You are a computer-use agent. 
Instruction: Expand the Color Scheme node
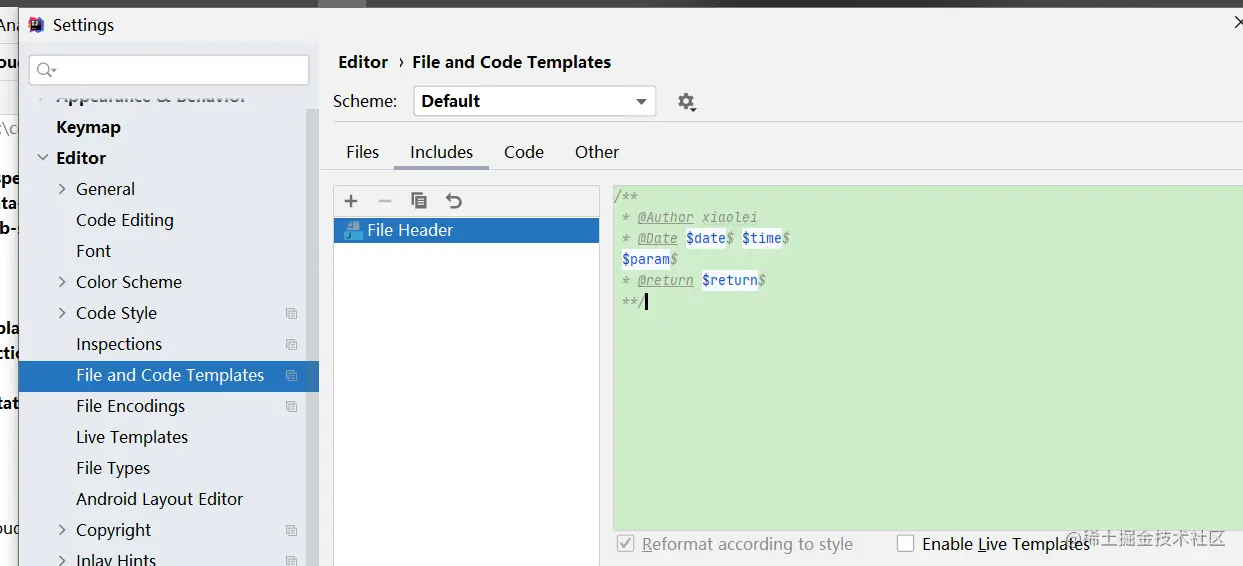pos(63,282)
